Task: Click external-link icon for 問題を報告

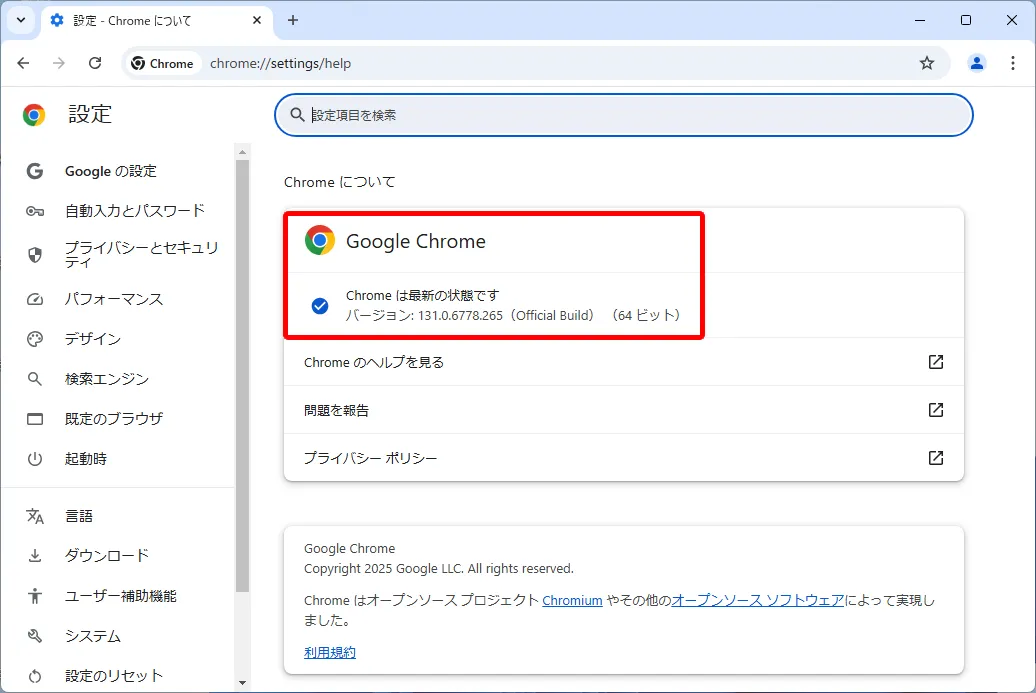Action: [936, 410]
